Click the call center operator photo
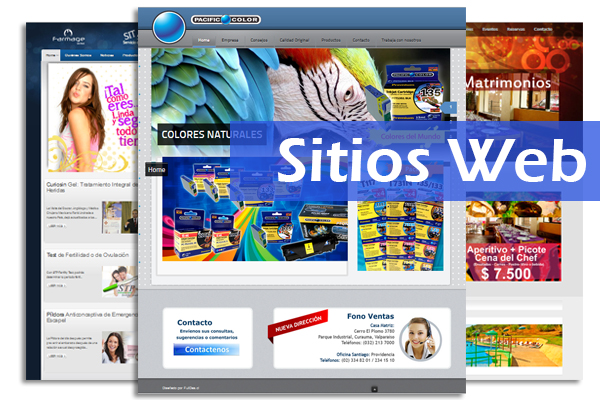This screenshot has width=600, height=400. (421, 339)
